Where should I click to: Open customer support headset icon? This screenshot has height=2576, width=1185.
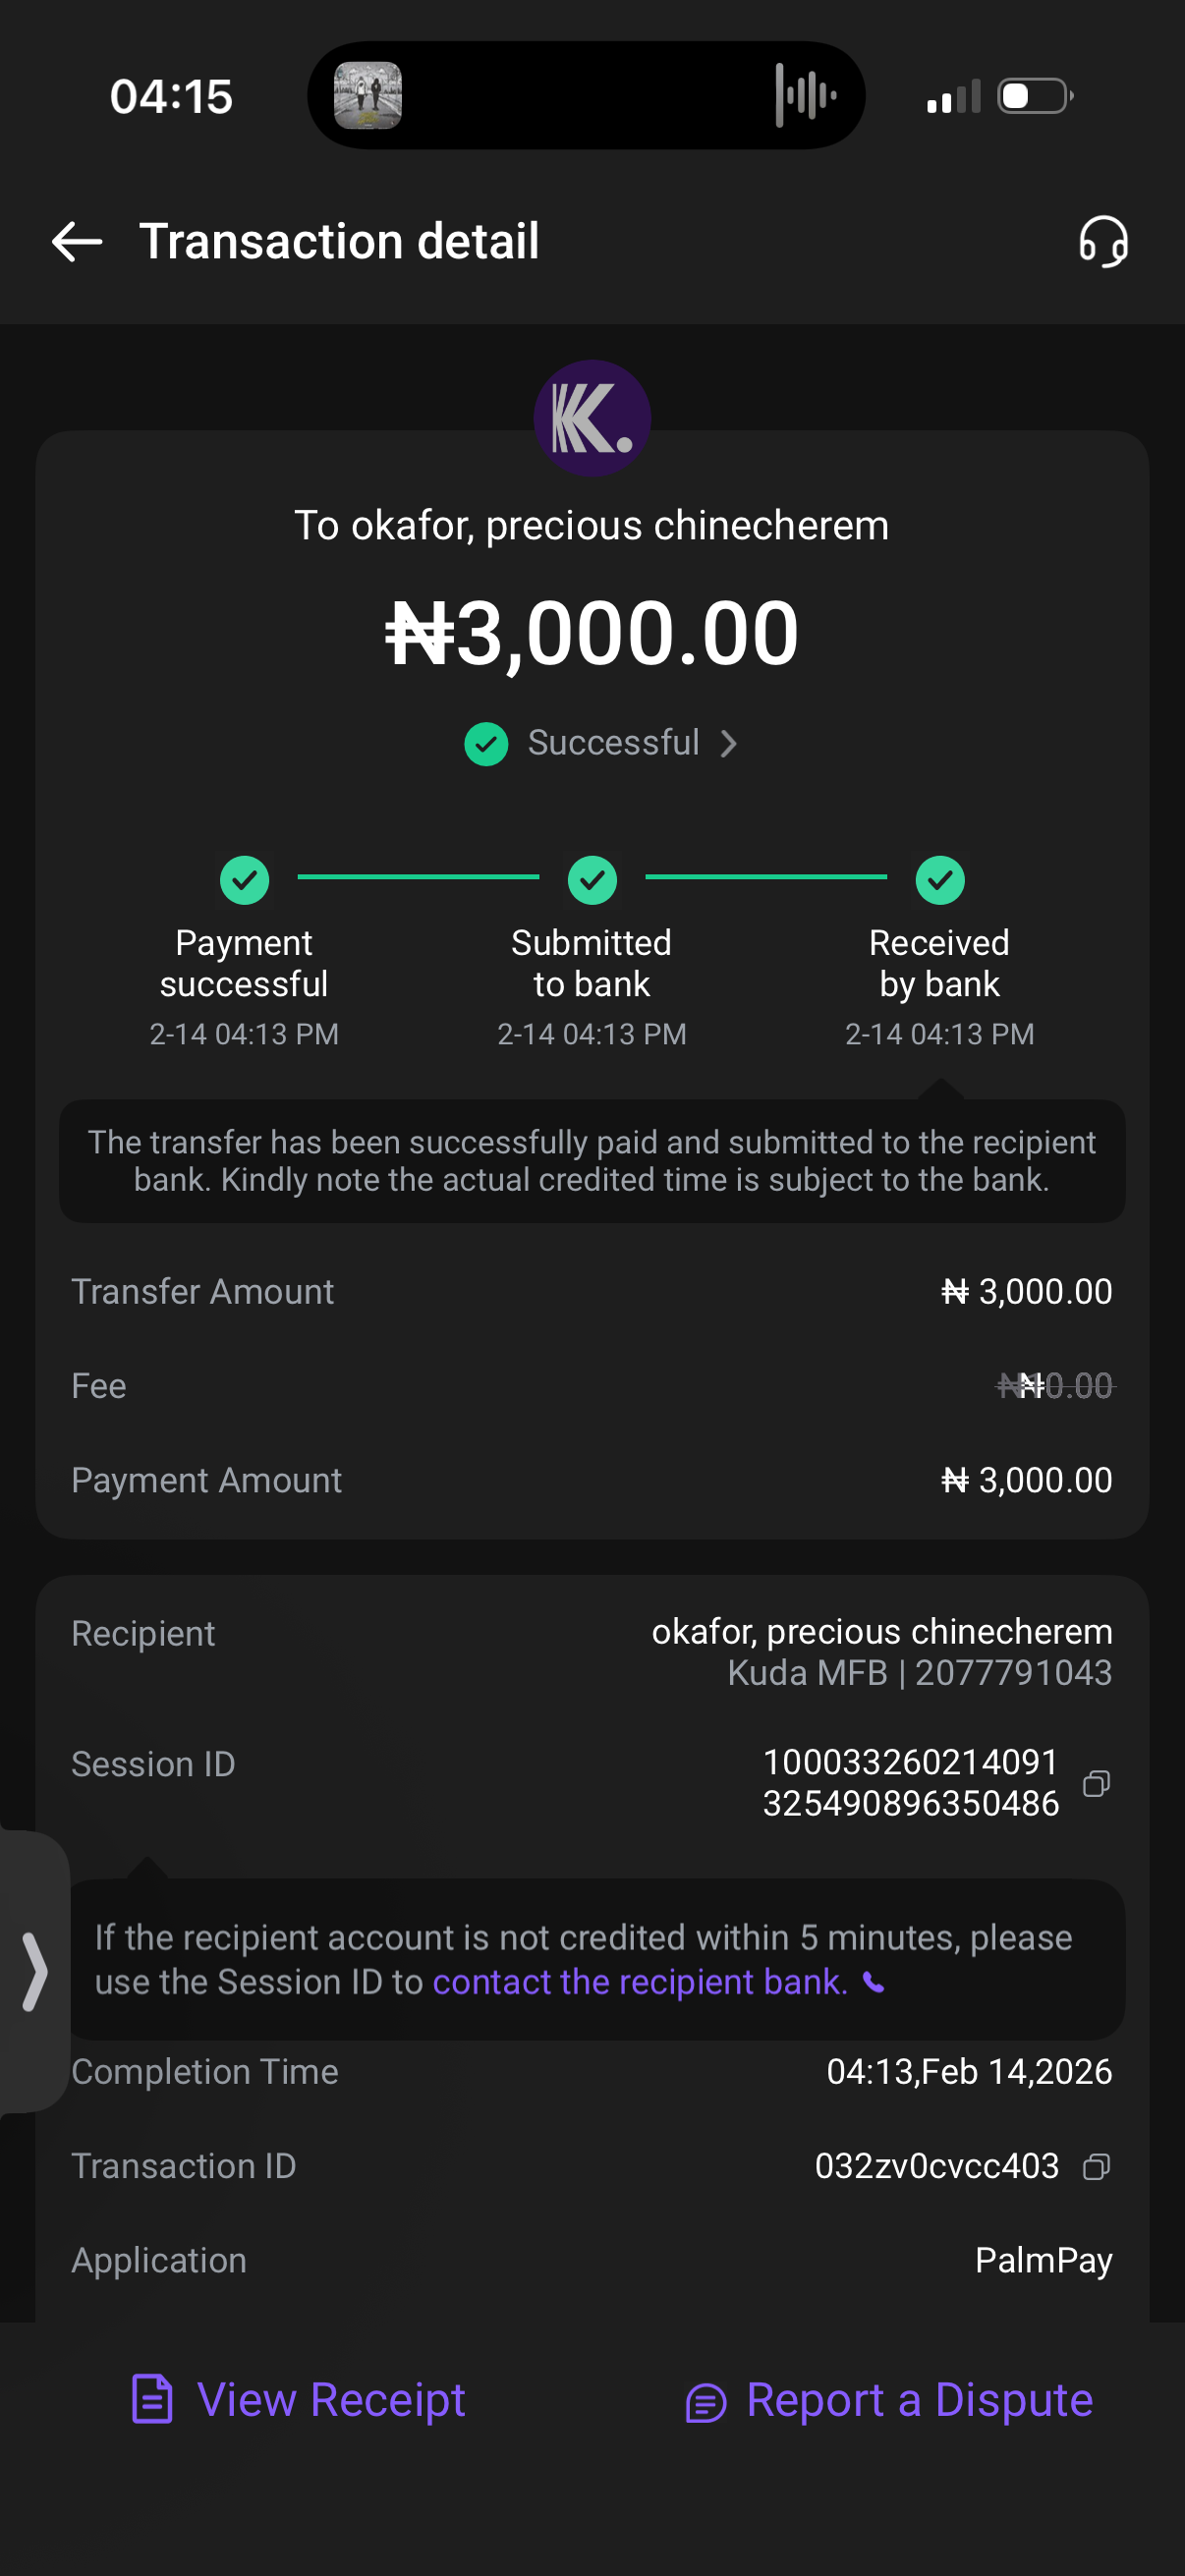[1103, 242]
